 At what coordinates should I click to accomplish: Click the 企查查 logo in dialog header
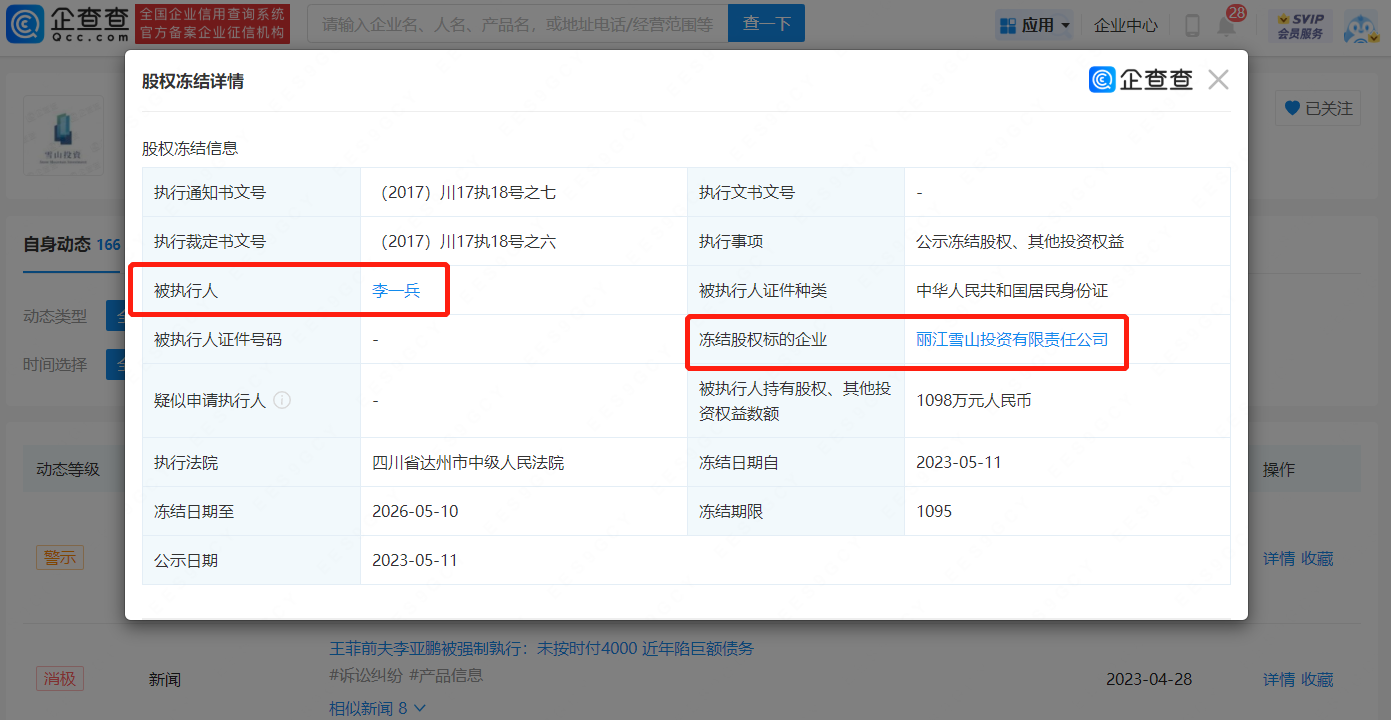pyautogui.click(x=1141, y=80)
